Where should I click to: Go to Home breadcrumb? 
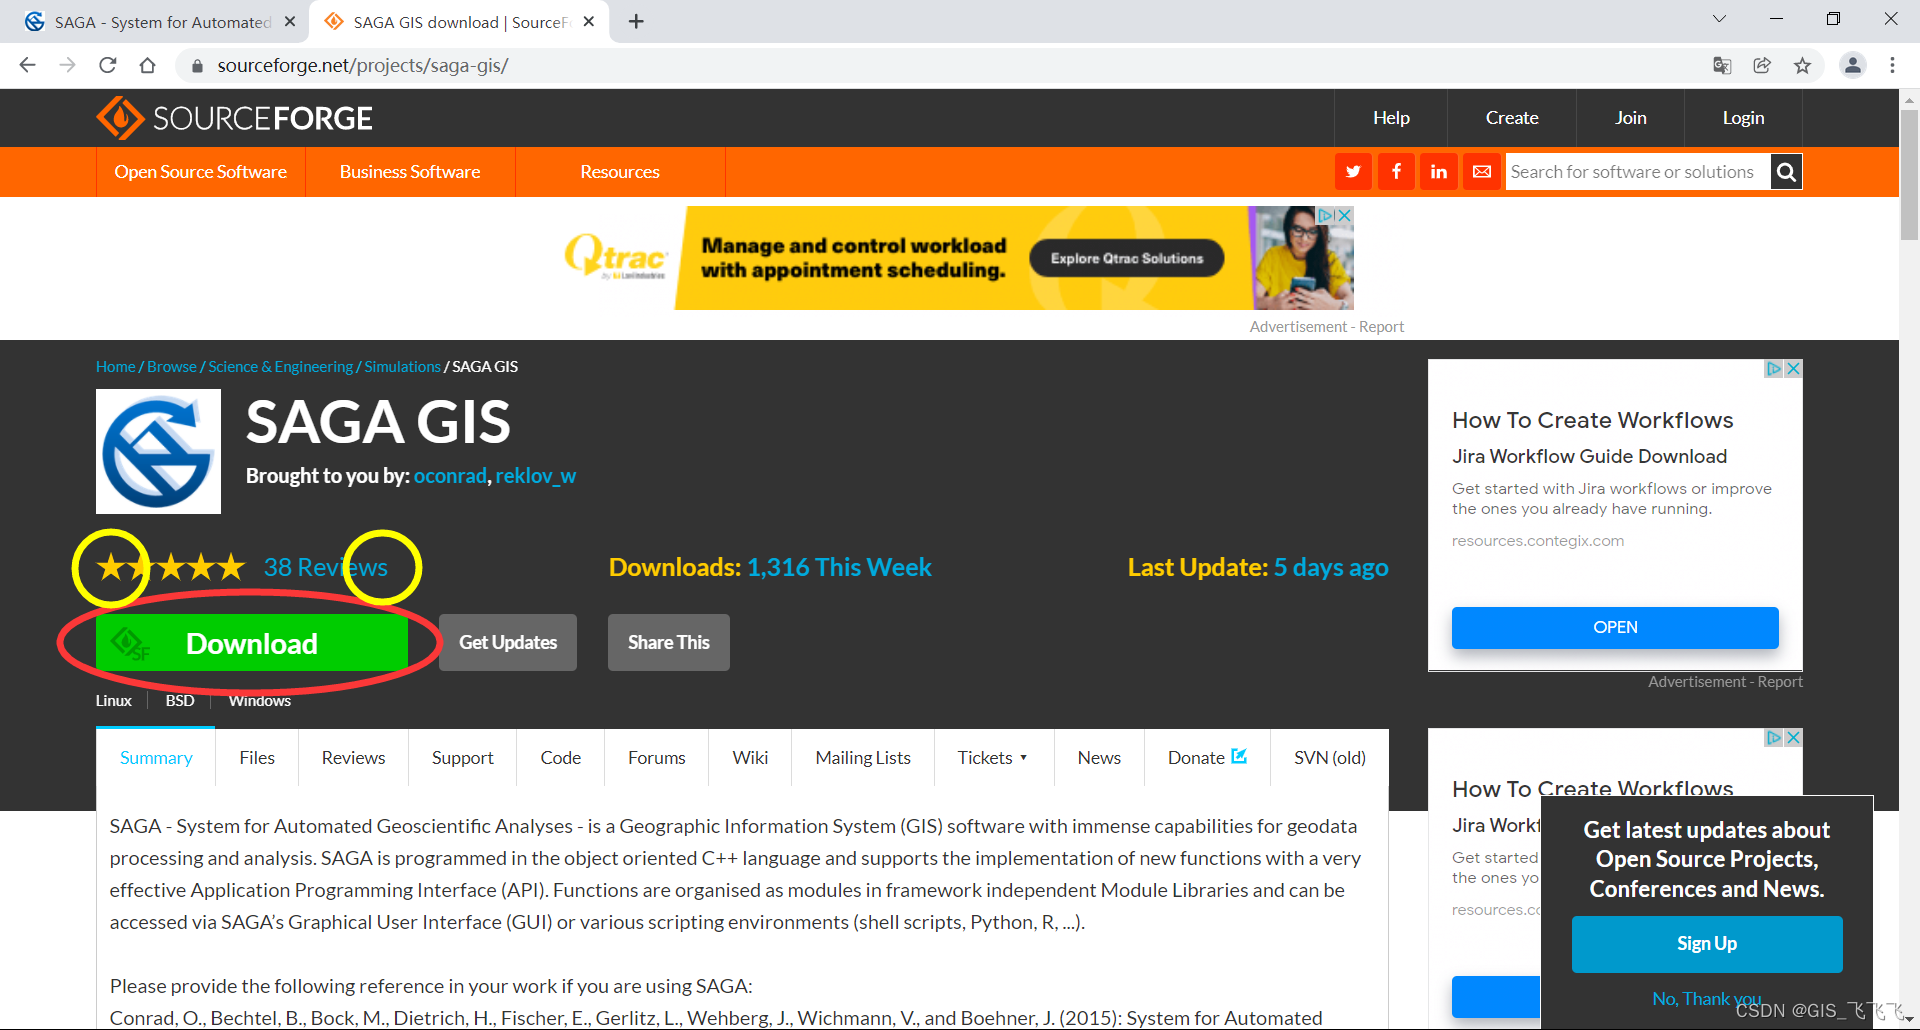116,367
